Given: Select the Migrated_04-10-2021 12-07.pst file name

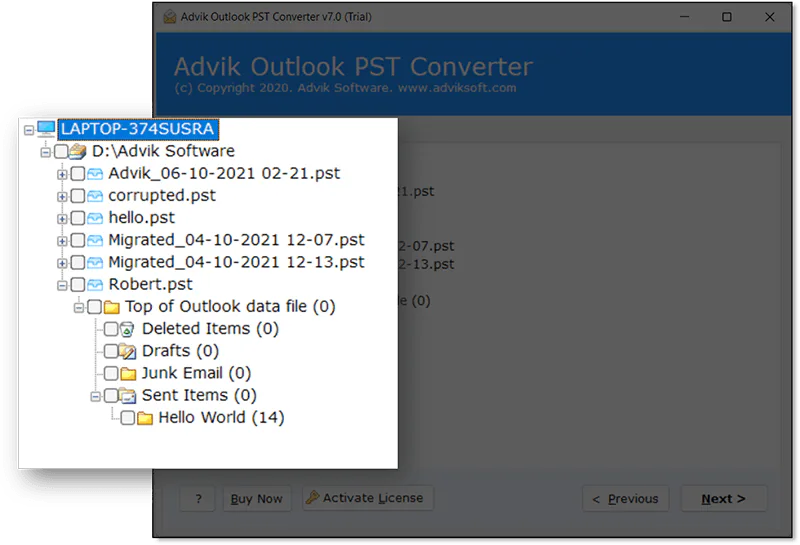Looking at the screenshot, I should [x=236, y=240].
